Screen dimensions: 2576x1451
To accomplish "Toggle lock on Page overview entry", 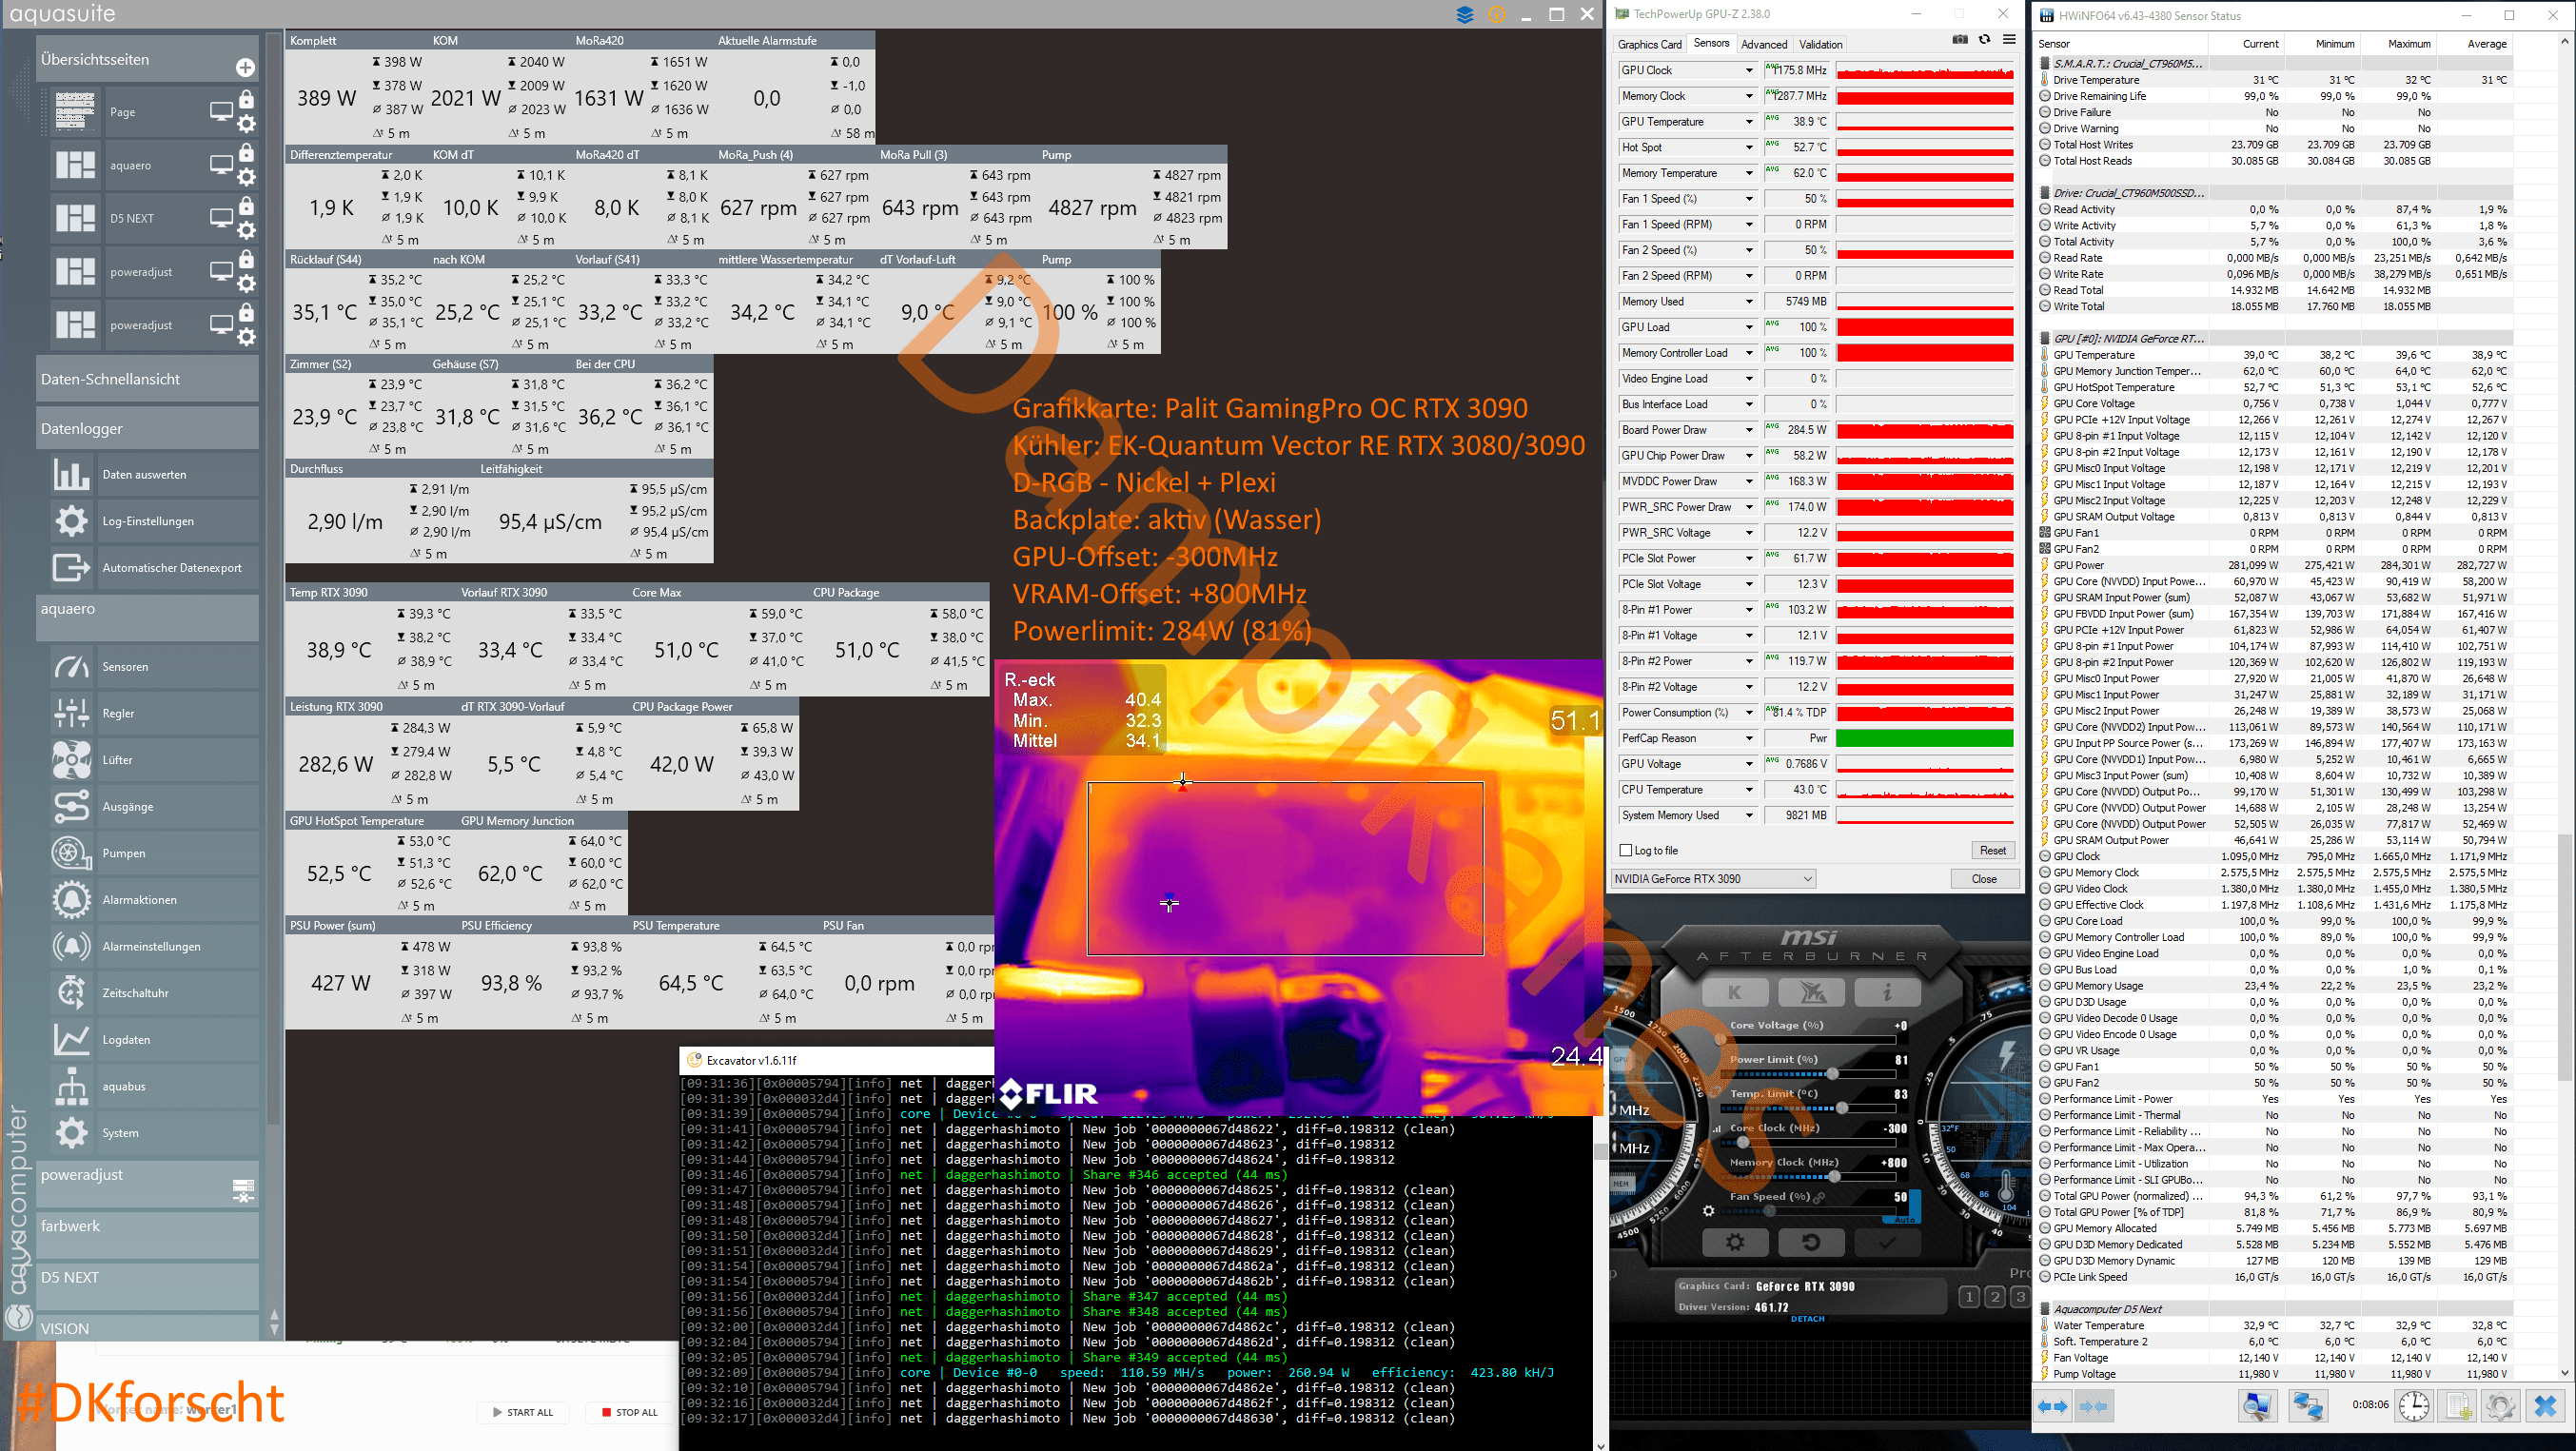I will coord(246,101).
